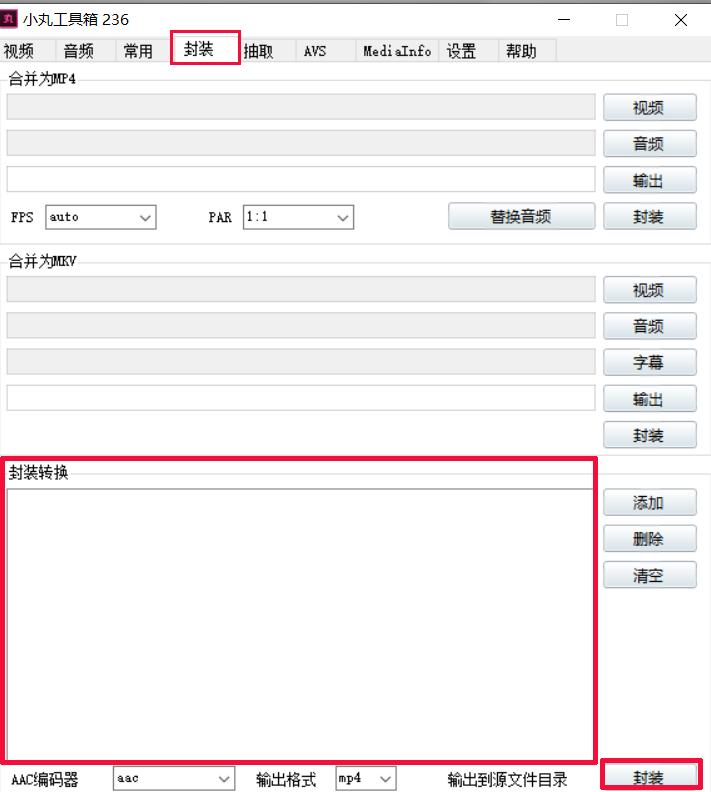This screenshot has width=711, height=792.
Task: Click the 封装转换 file list box
Action: (300, 623)
